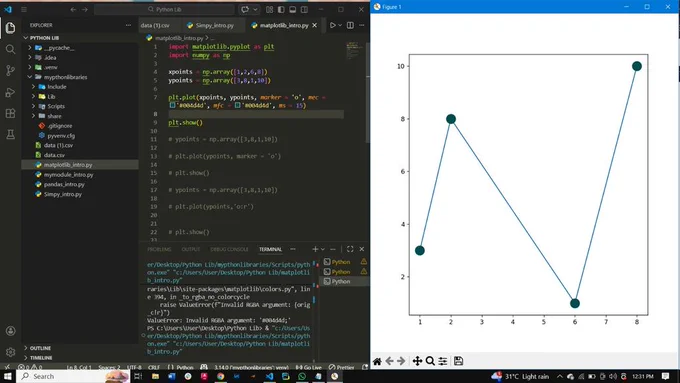The height and width of the screenshot is (383, 680).
Task: Go back to previous view in Figure 1
Action: [x=389, y=361]
